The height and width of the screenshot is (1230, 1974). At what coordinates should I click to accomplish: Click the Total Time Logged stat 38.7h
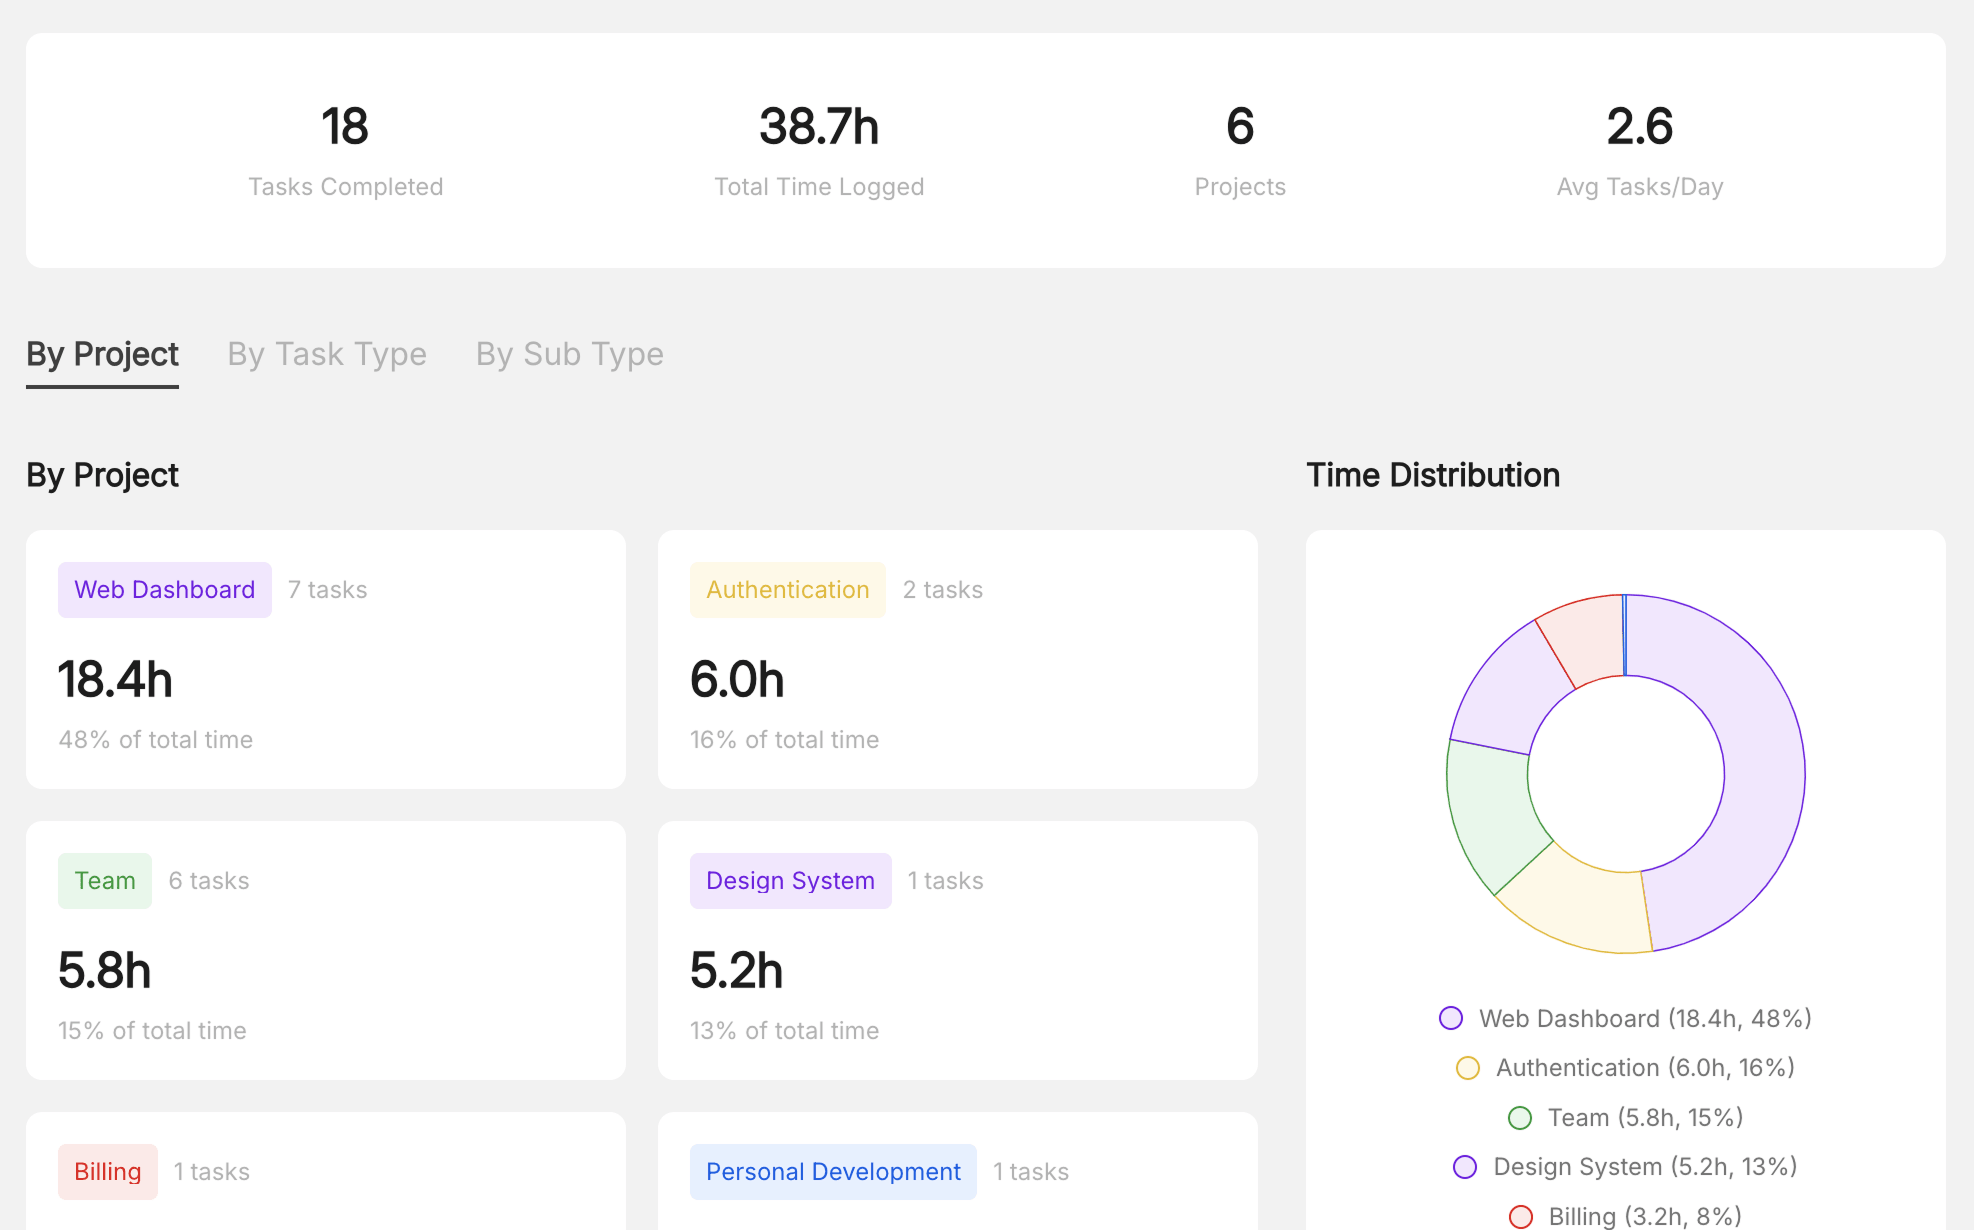point(819,126)
